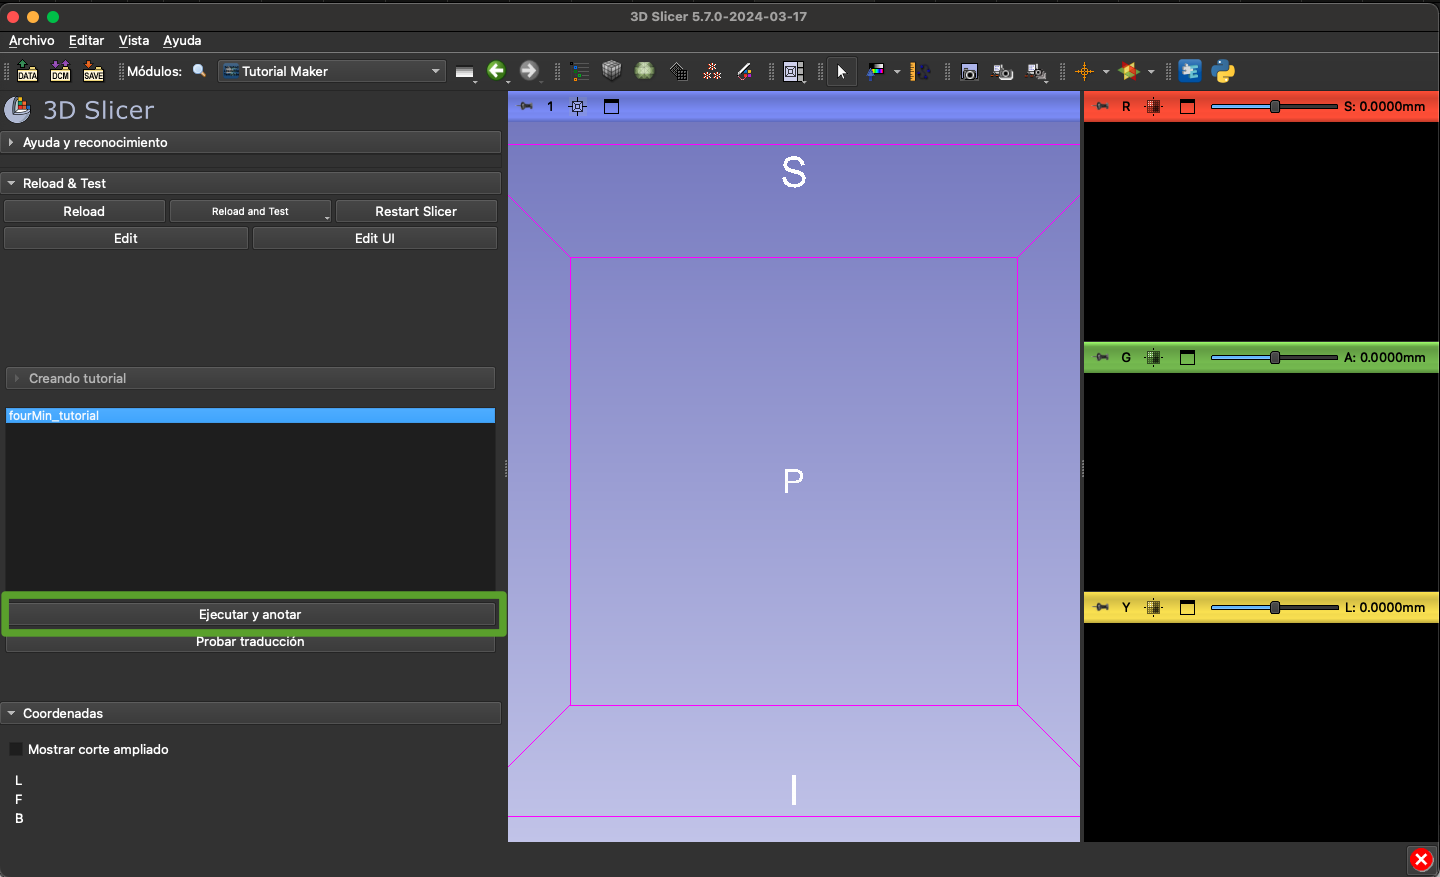Open the Python console icon

click(x=1223, y=71)
